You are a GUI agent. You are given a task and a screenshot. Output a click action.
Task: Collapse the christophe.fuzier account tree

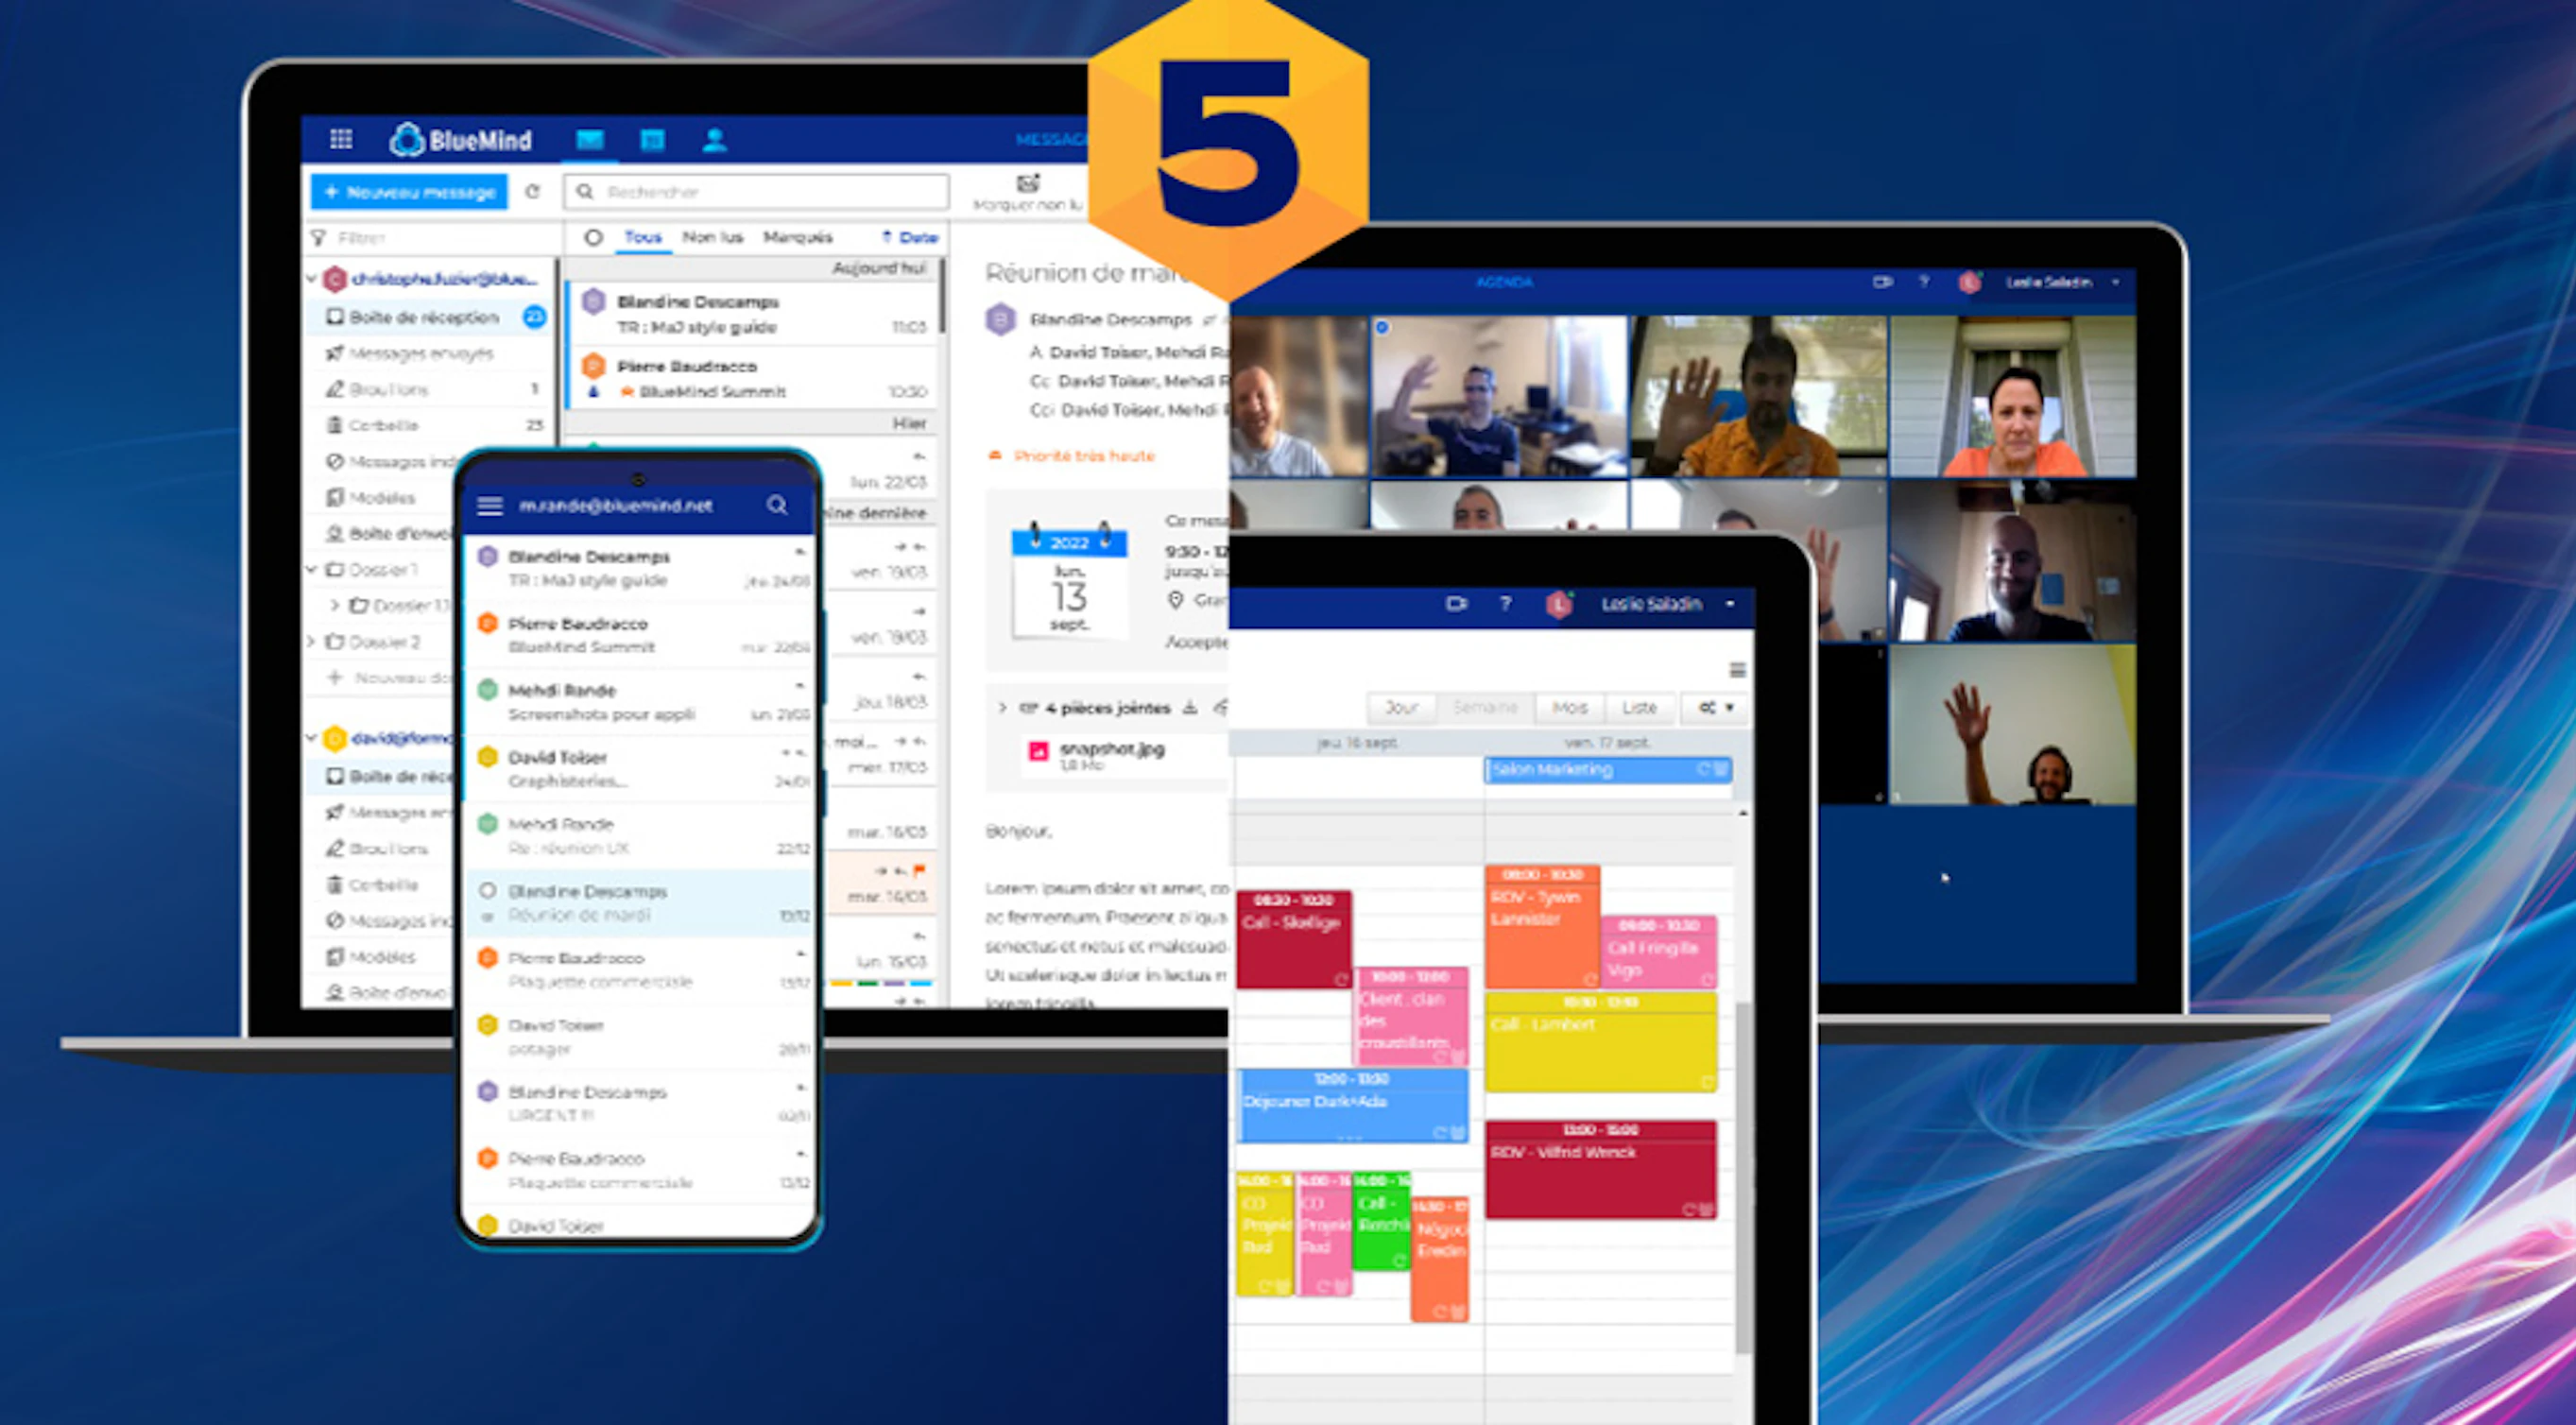pyautogui.click(x=312, y=279)
